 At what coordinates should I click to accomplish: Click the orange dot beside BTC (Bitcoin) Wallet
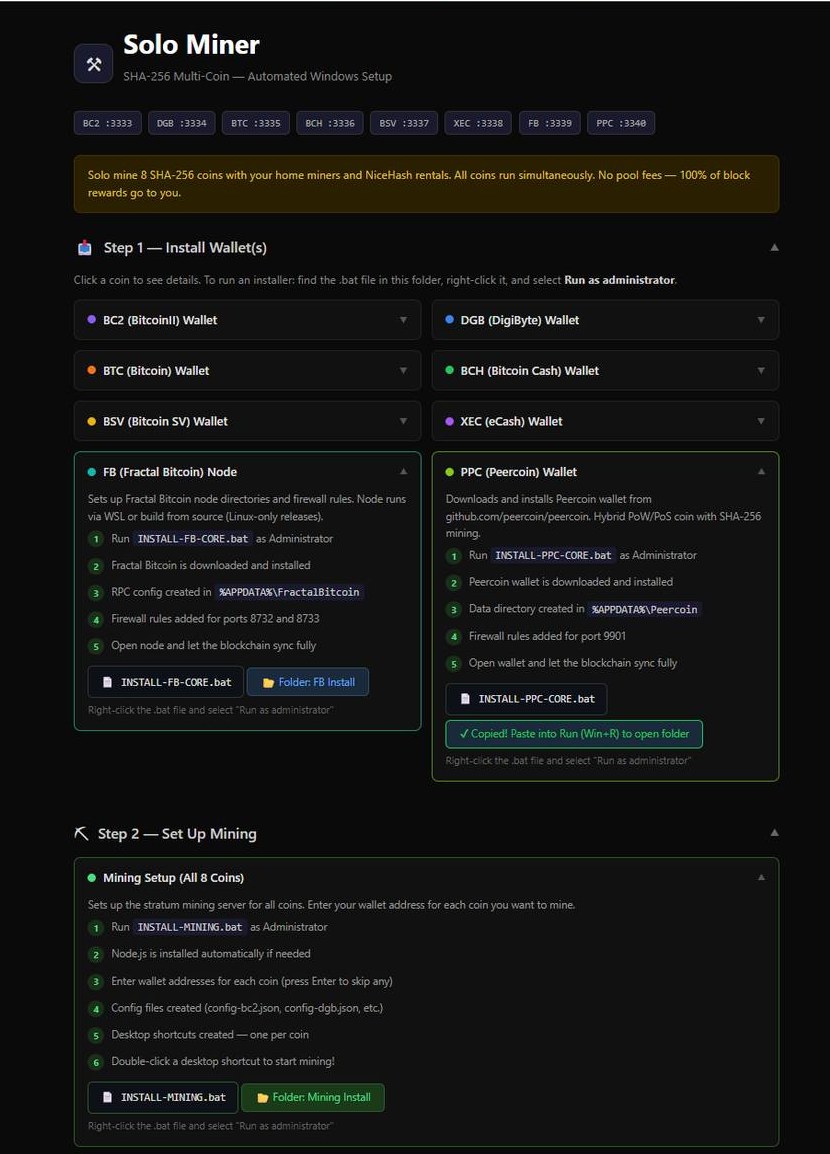pos(91,370)
